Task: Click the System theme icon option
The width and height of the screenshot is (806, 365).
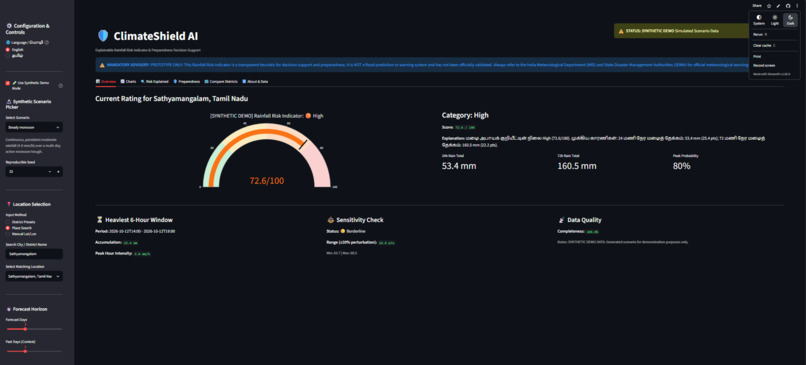Action: [x=759, y=17]
